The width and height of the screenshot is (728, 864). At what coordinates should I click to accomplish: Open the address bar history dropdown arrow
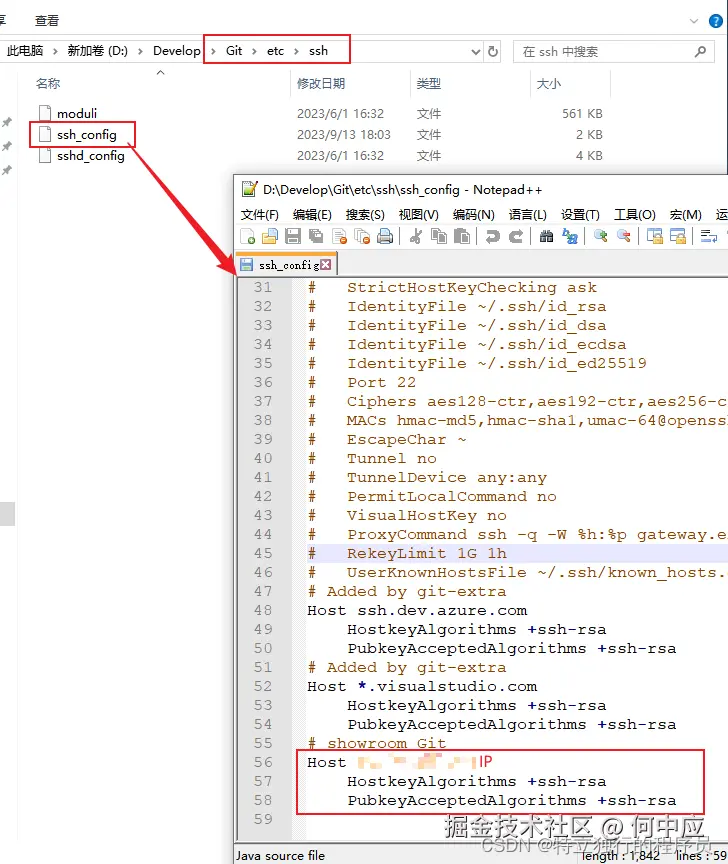click(x=476, y=52)
